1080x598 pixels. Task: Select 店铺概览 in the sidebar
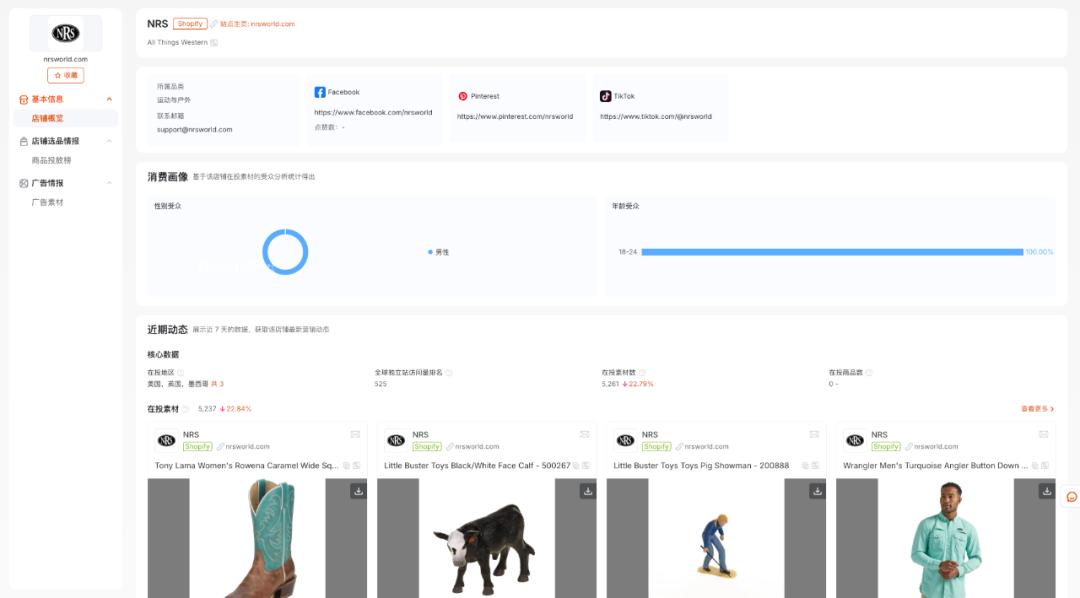pos(65,118)
